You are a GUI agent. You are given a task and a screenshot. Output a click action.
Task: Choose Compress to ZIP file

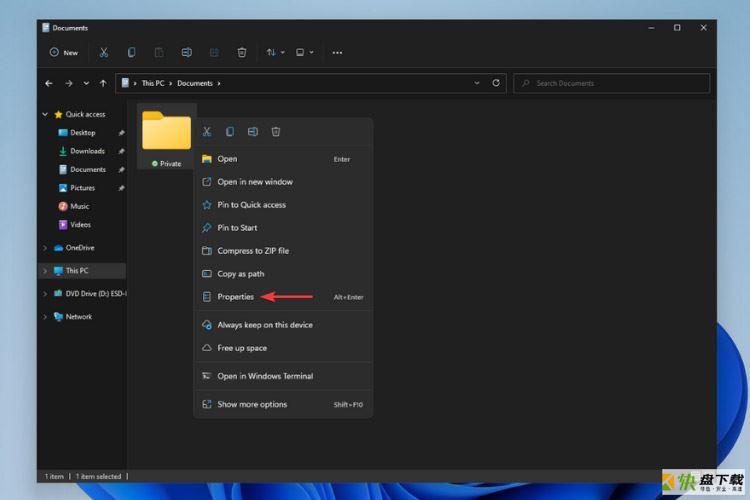283,251
